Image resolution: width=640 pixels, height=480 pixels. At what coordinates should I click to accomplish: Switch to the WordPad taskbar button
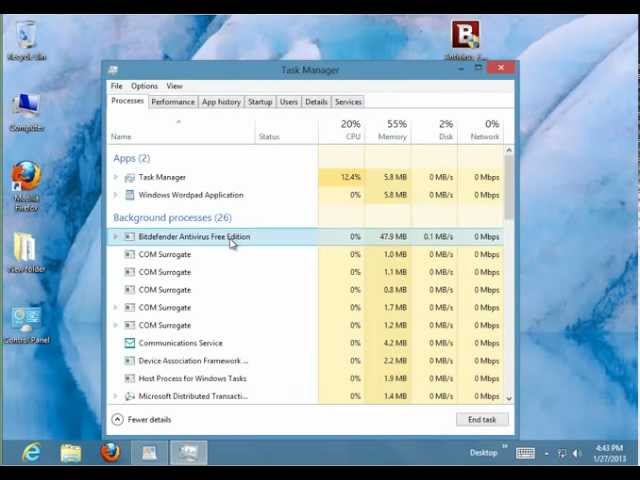(x=149, y=452)
